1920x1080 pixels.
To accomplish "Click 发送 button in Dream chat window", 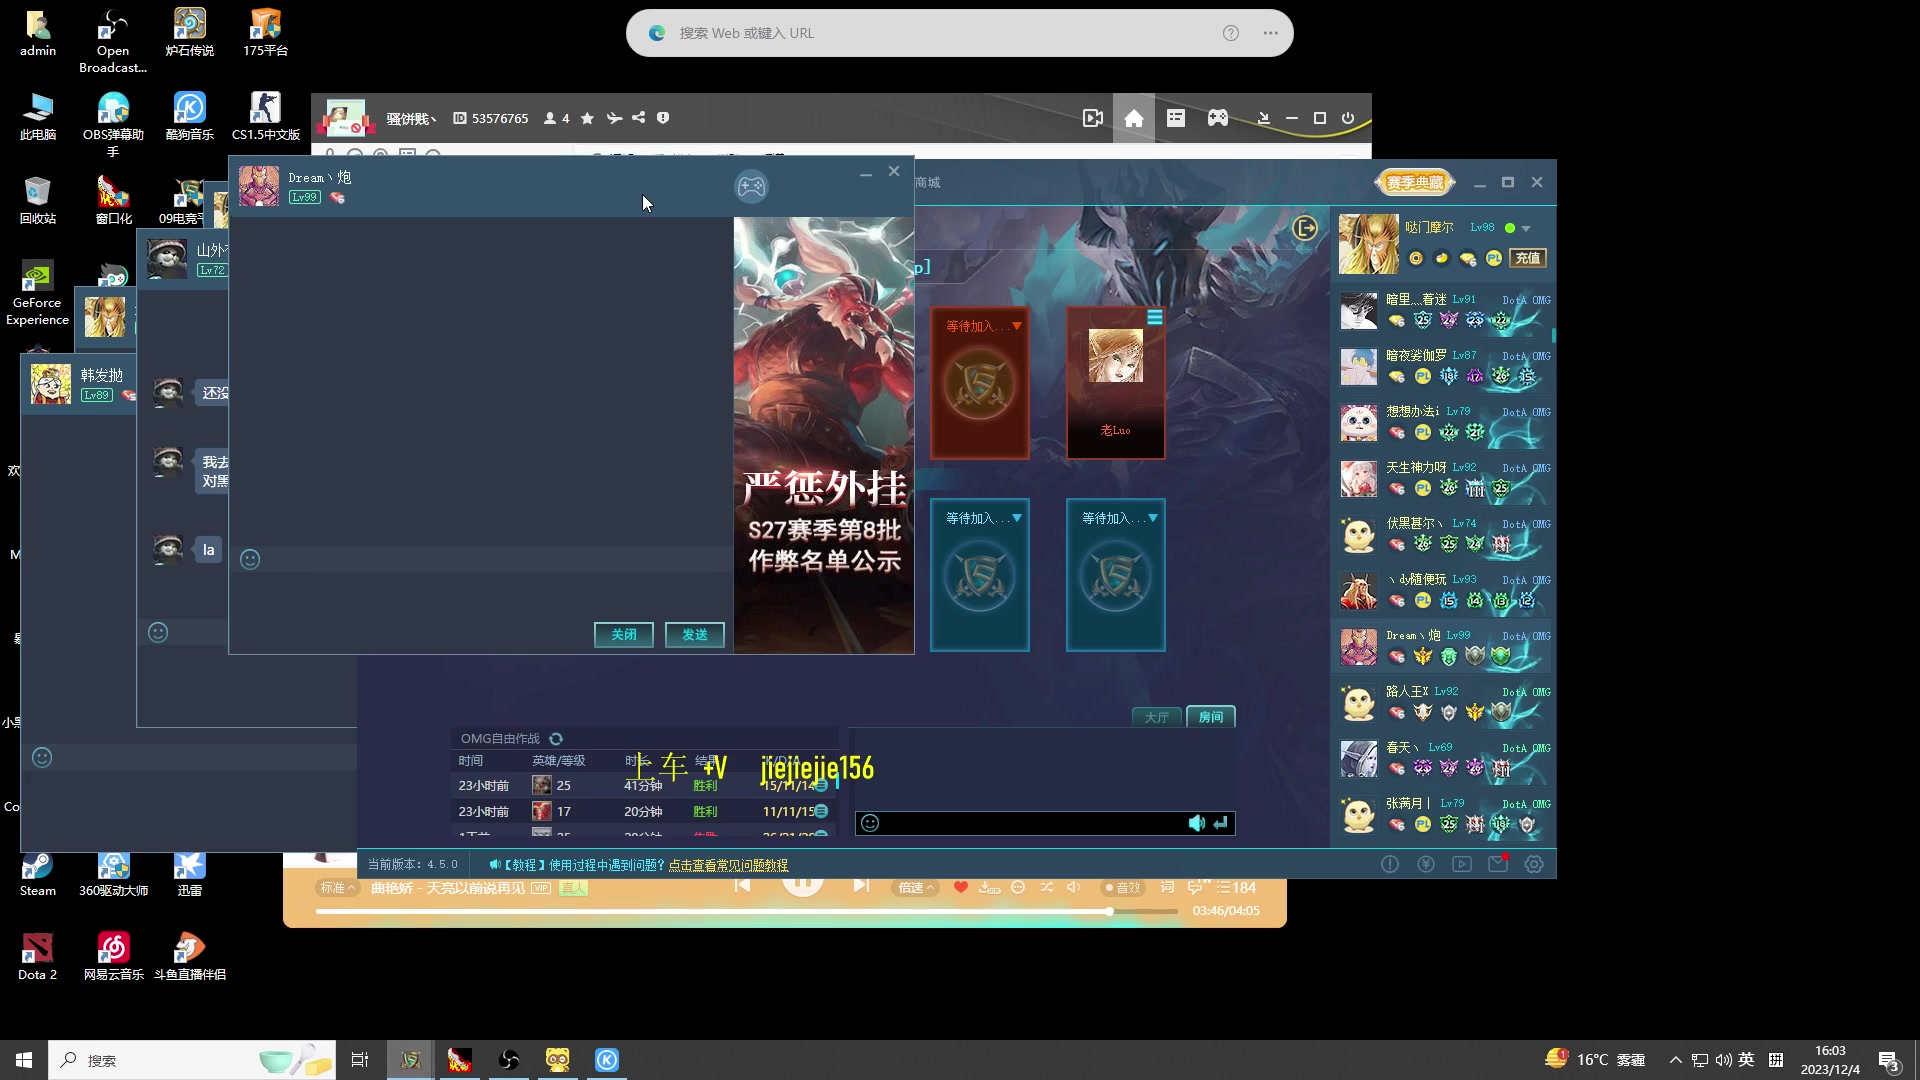I will tap(695, 635).
